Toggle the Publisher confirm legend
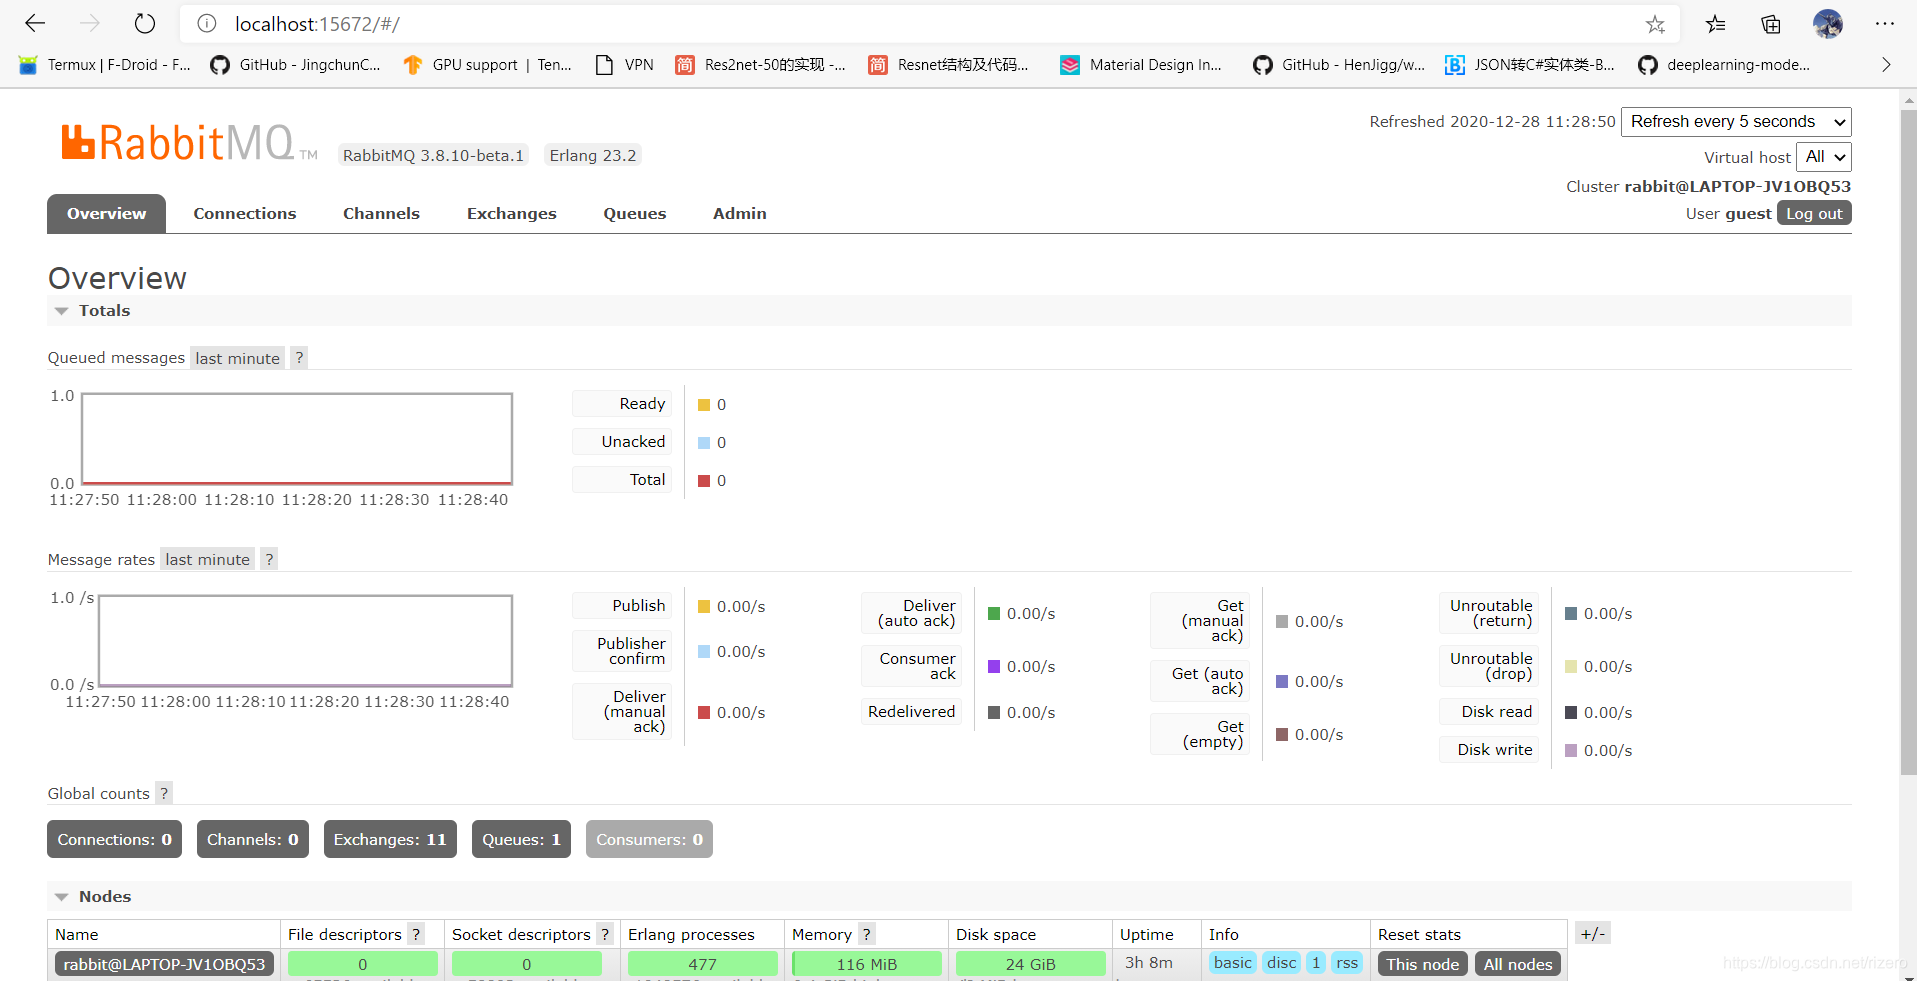This screenshot has width=1917, height=981. pos(622,651)
